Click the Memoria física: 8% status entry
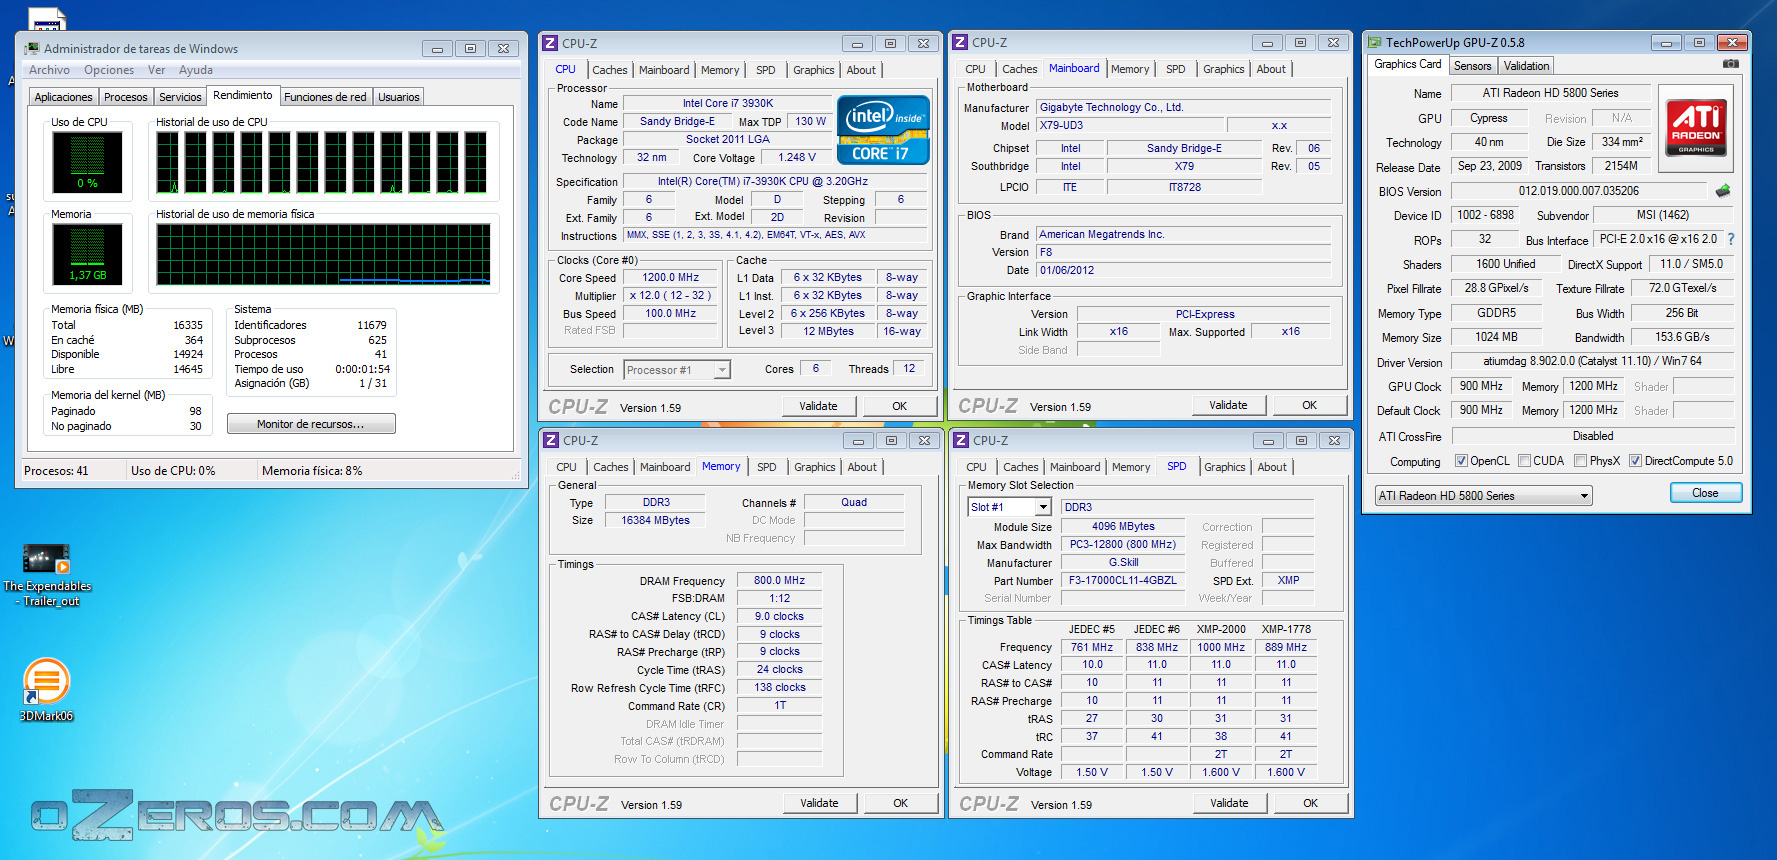Image resolution: width=1777 pixels, height=860 pixels. tap(312, 471)
